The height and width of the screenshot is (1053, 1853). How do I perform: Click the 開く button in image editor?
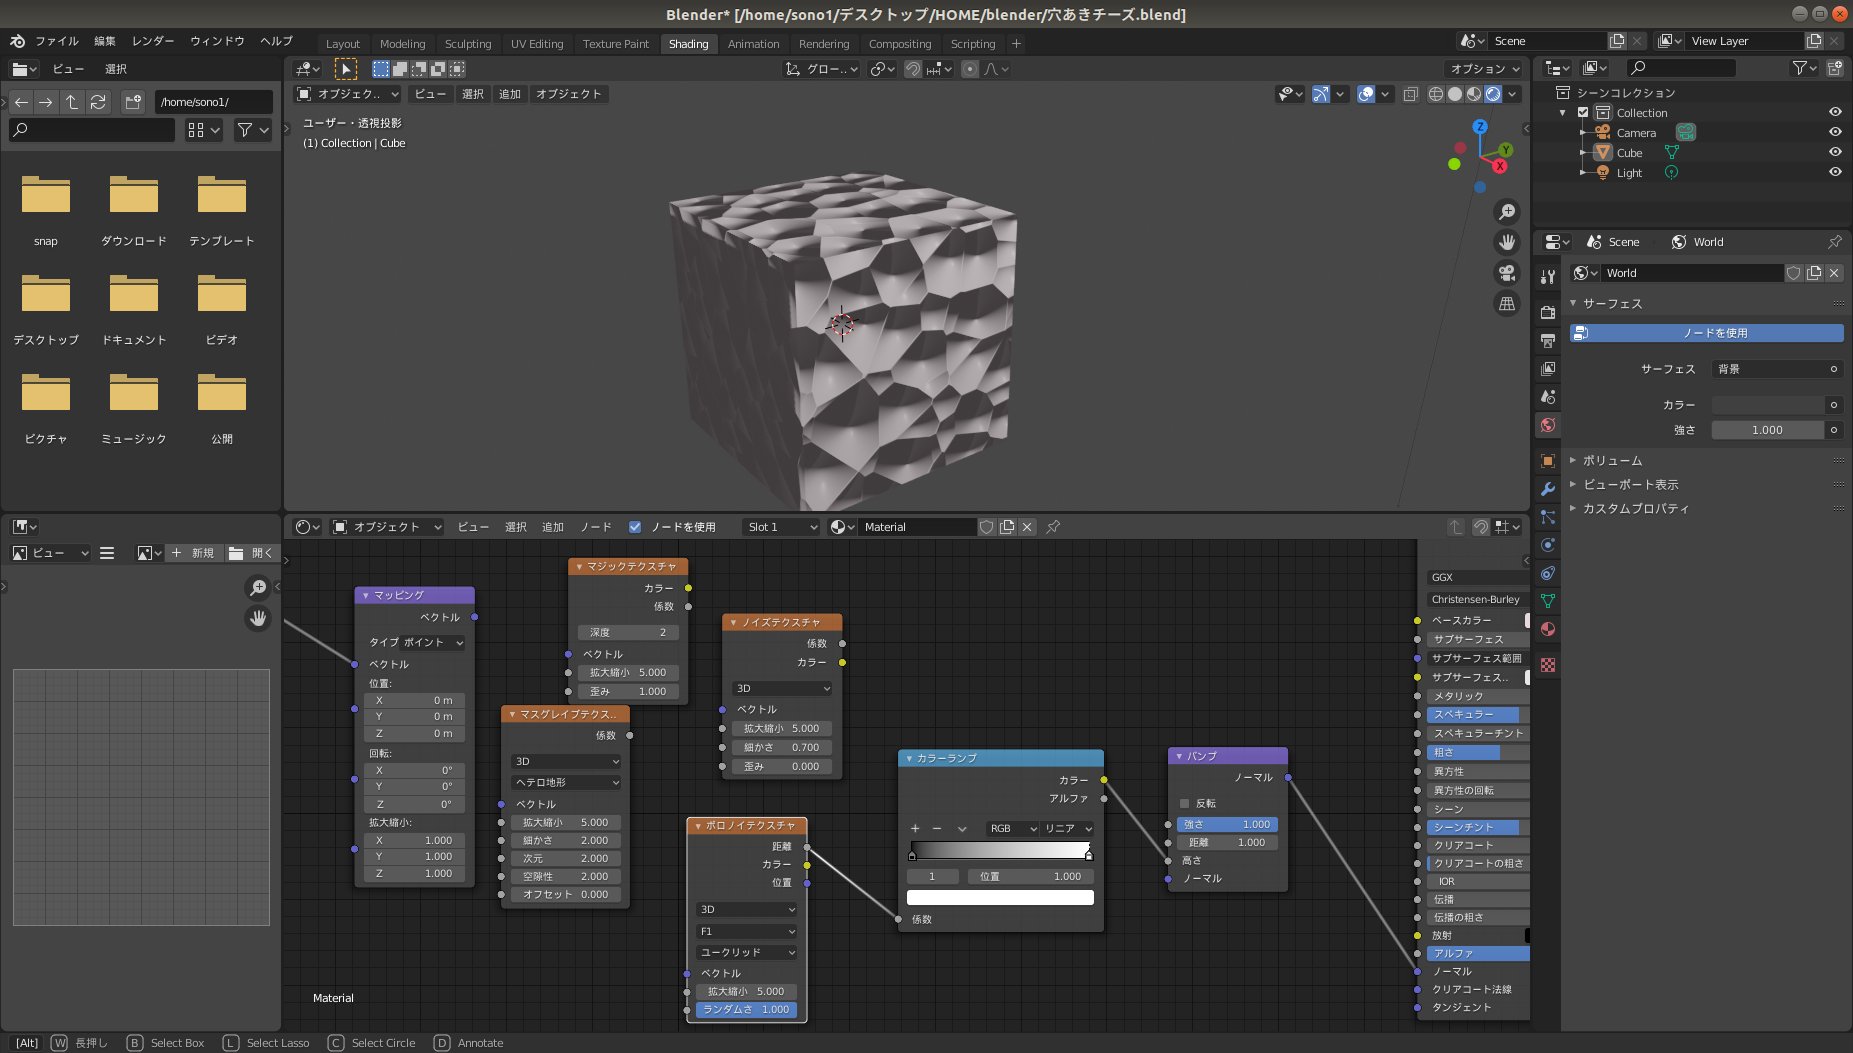click(250, 553)
